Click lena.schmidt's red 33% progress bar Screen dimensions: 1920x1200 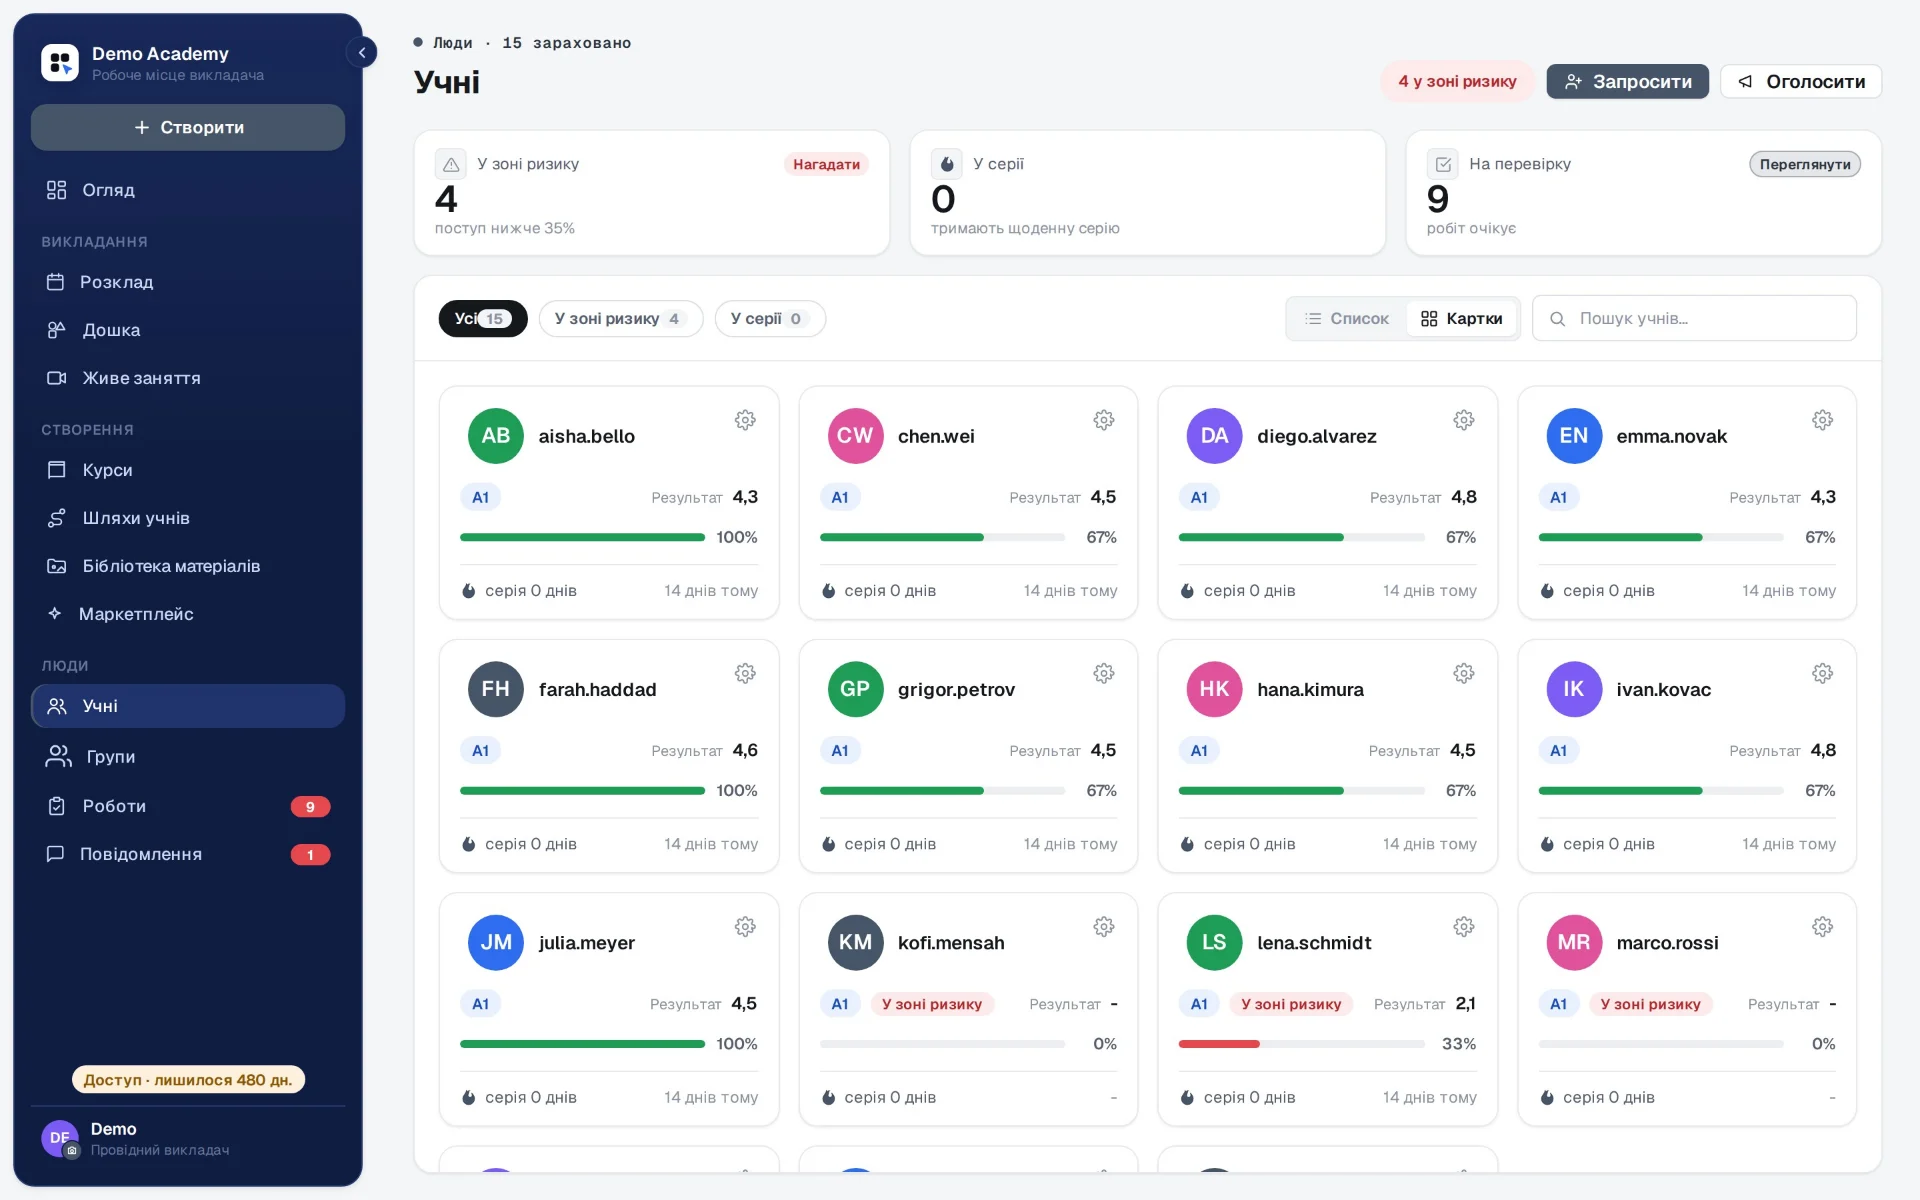[x=1302, y=1044]
